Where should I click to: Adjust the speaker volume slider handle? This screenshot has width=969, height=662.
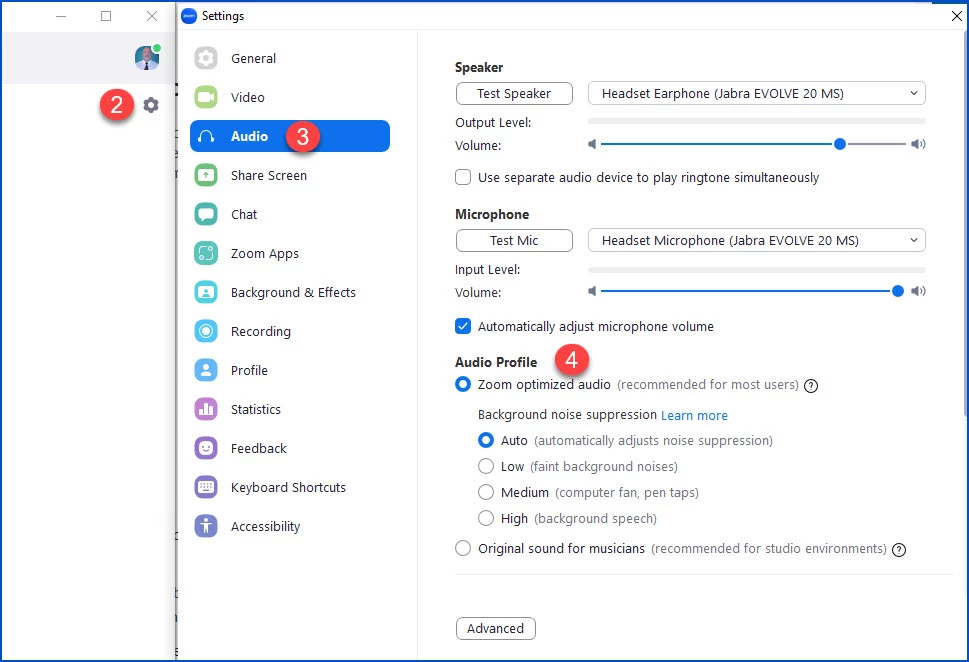[839, 144]
